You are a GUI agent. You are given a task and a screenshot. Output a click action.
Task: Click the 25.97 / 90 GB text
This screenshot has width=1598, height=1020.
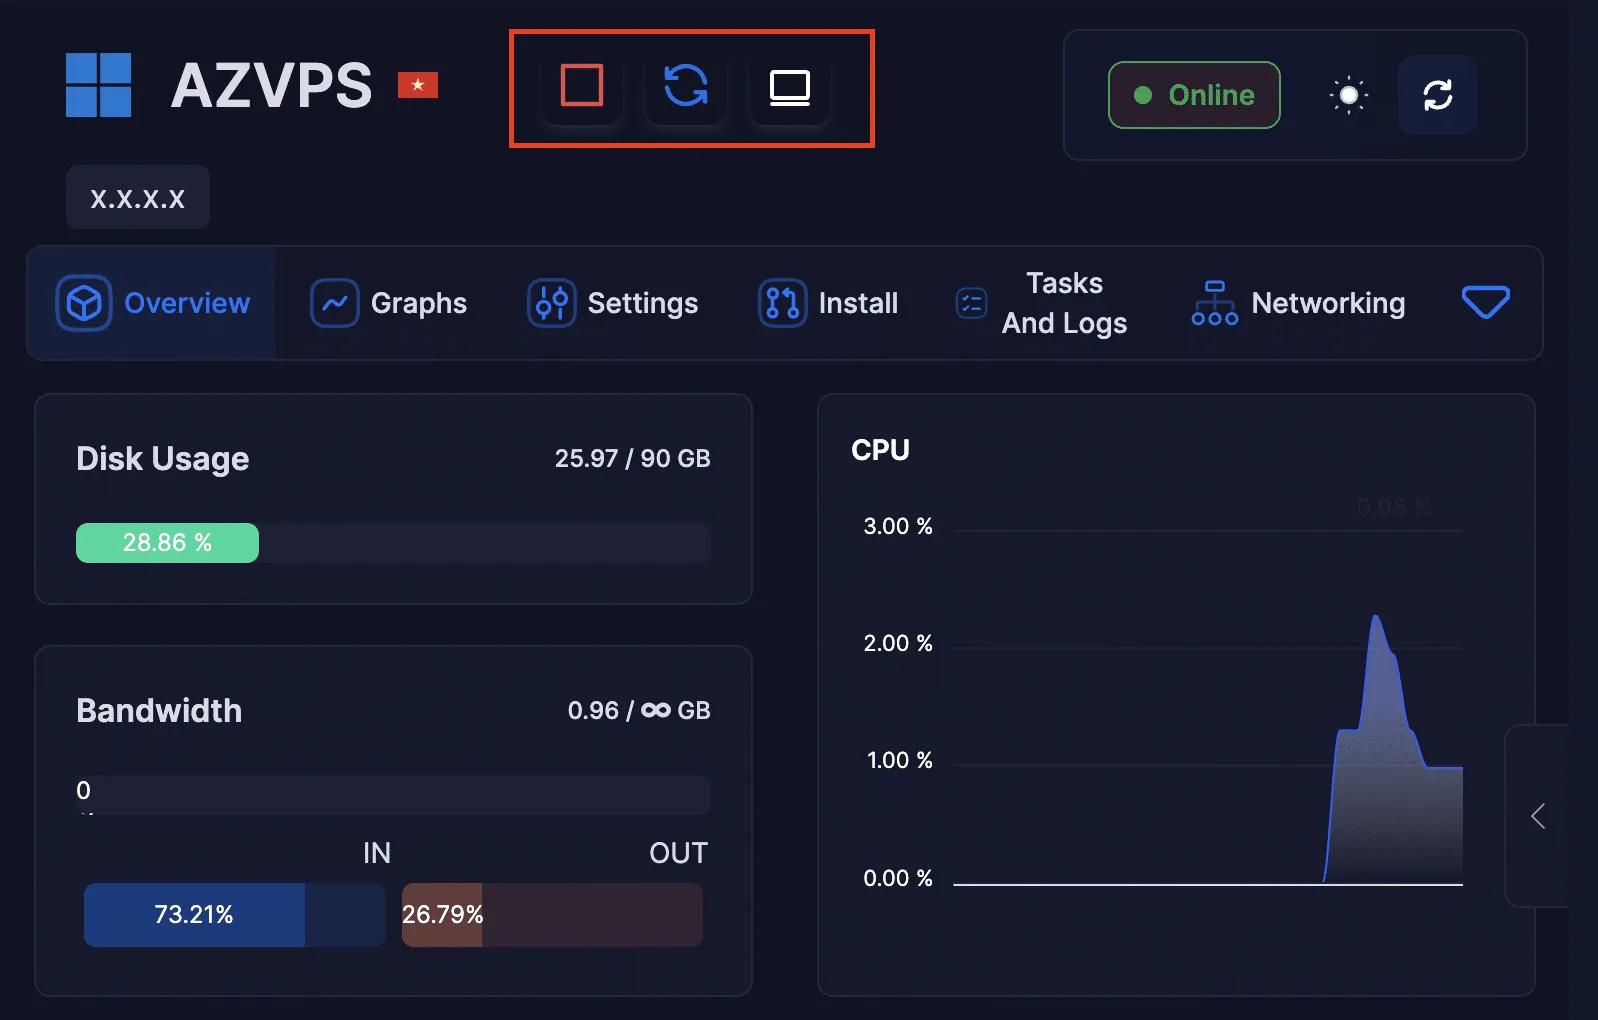click(x=633, y=458)
